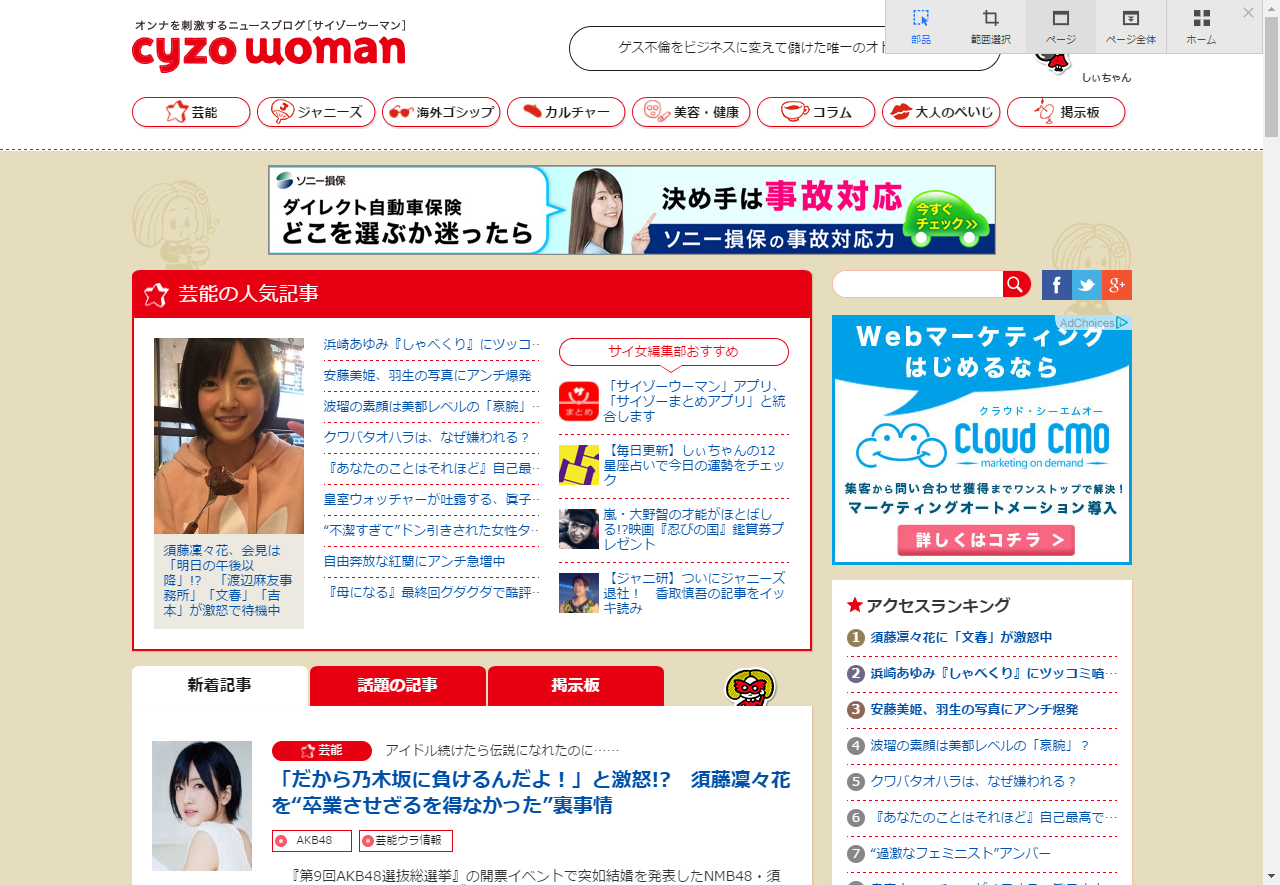Switch to the 掲示板 red tab
The width and height of the screenshot is (1280, 885).
576,686
